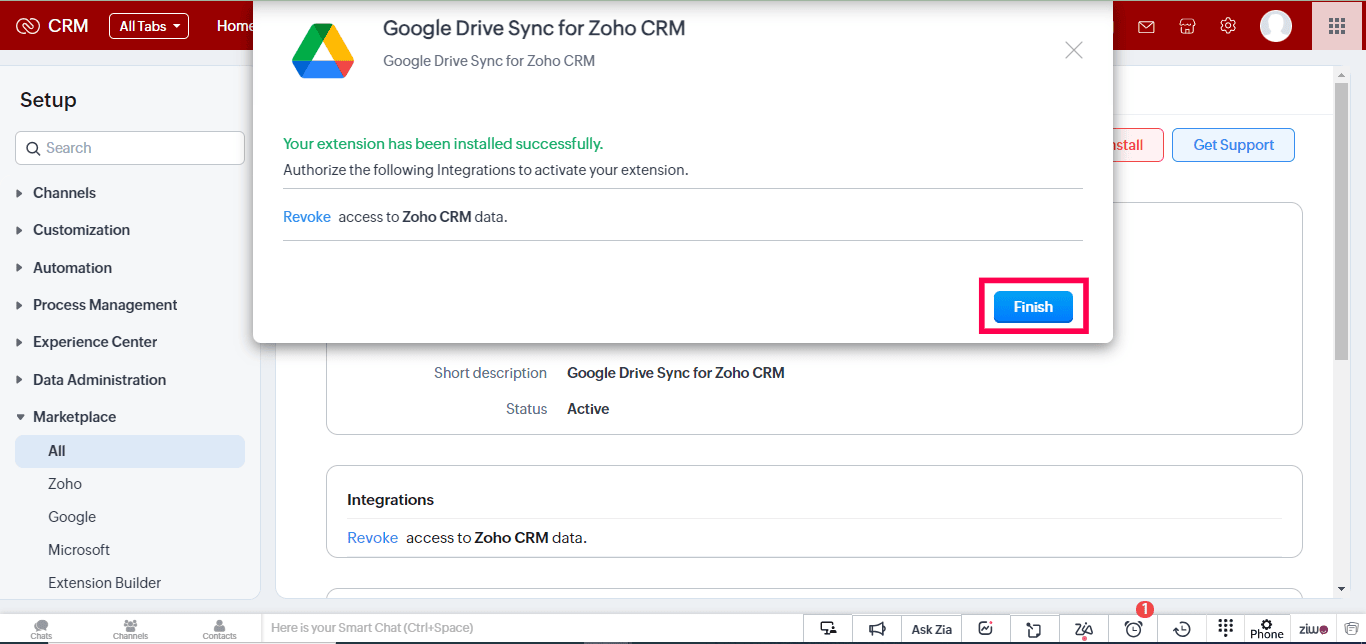Image resolution: width=1366 pixels, height=644 pixels.
Task: Open the sticky note icon in bottom bar
Action: click(1034, 629)
